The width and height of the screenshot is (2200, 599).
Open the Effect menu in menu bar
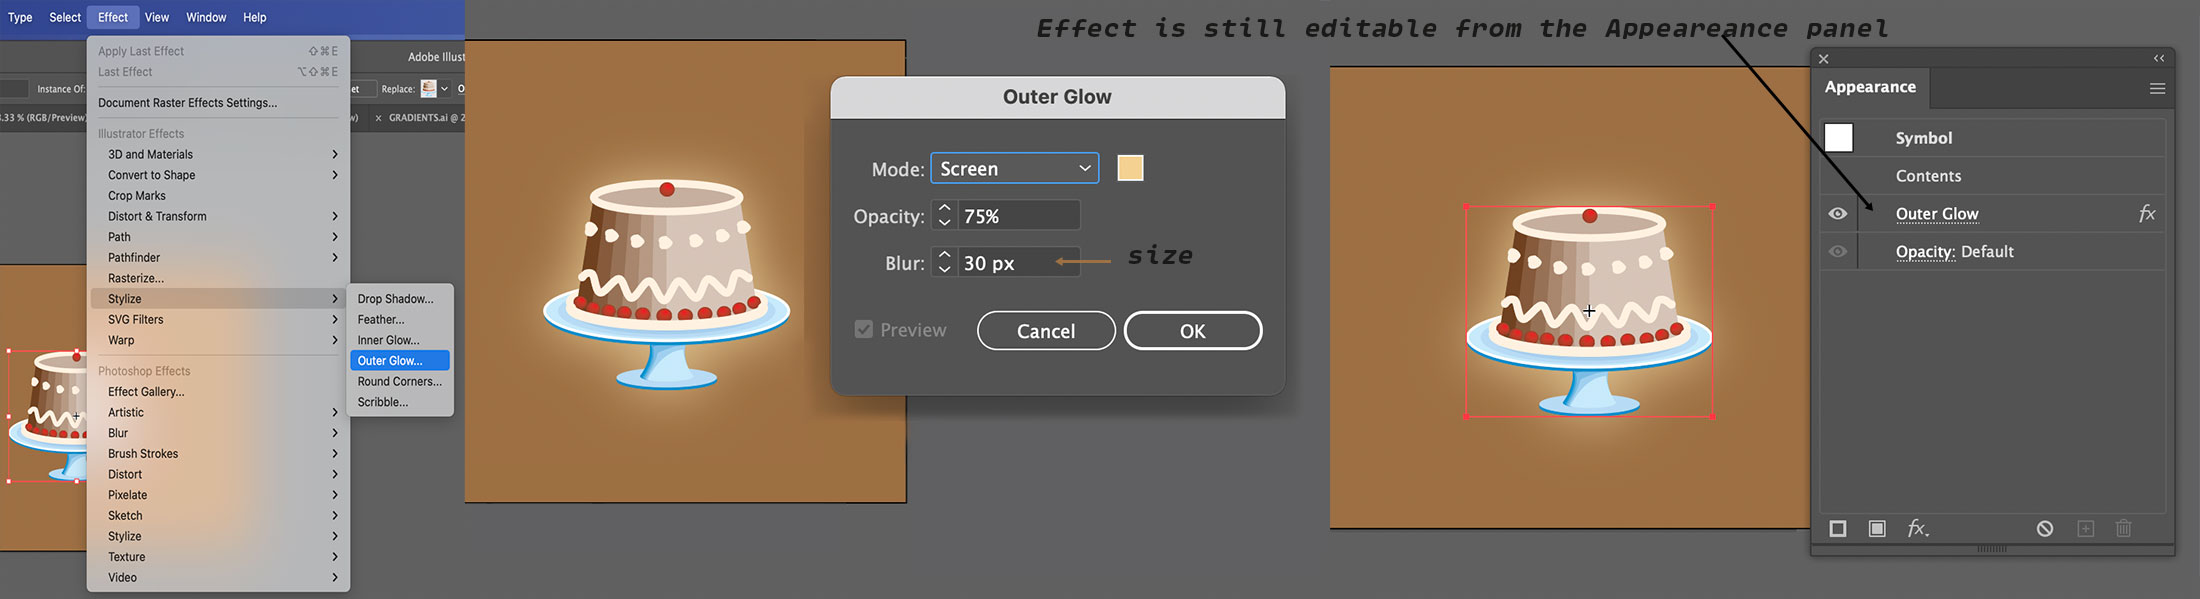tap(113, 17)
